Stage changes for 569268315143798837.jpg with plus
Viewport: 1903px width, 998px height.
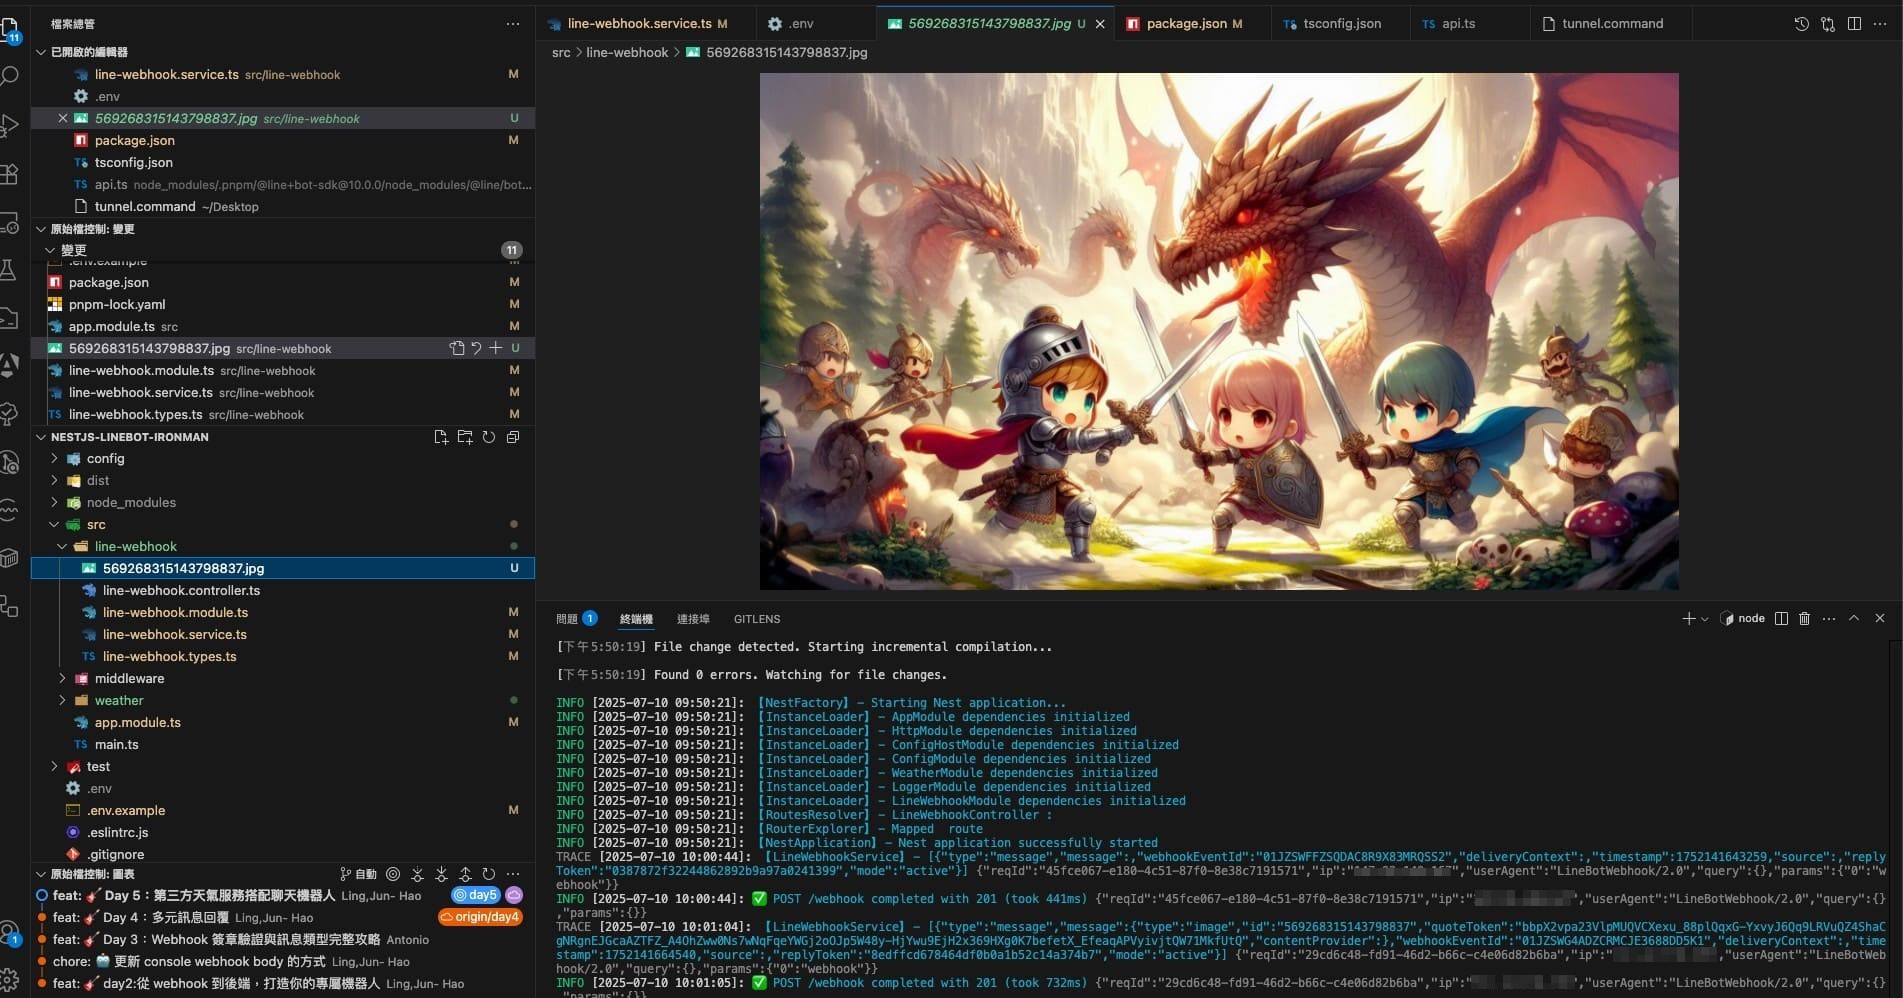[x=496, y=348]
